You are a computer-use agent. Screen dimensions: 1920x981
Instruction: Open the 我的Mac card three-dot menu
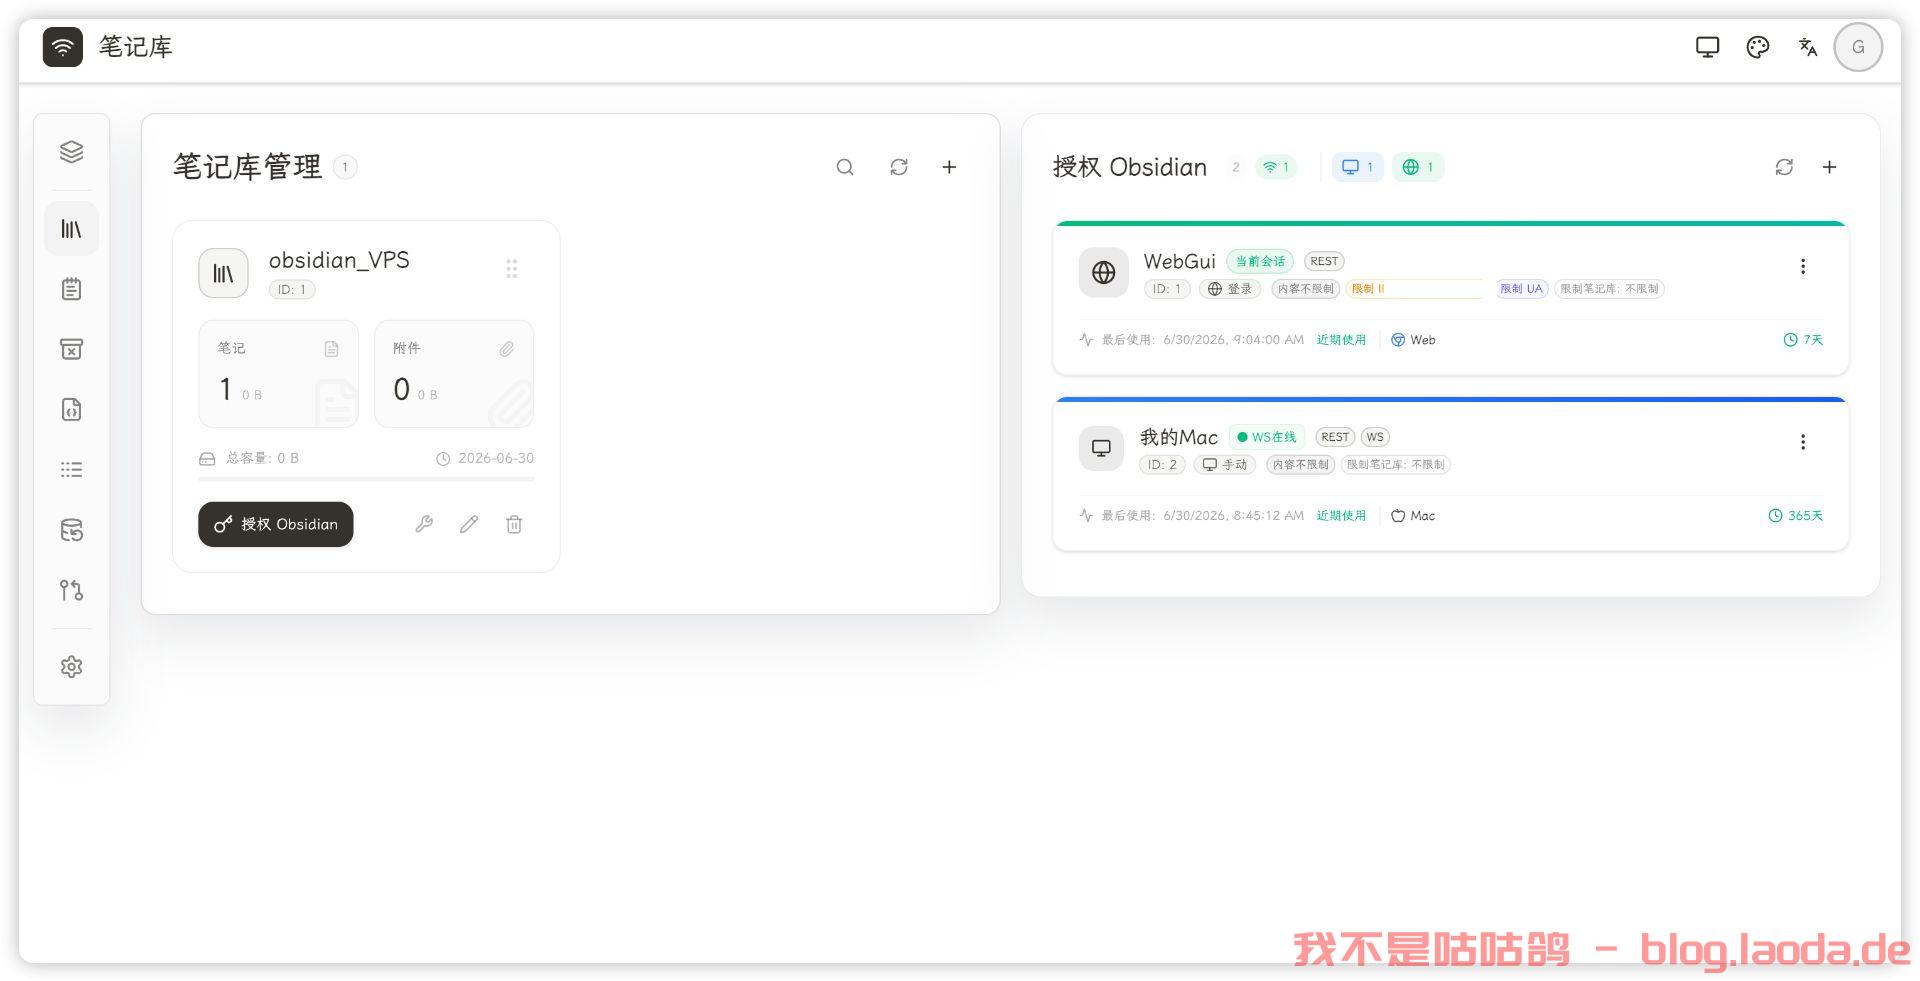tap(1803, 442)
